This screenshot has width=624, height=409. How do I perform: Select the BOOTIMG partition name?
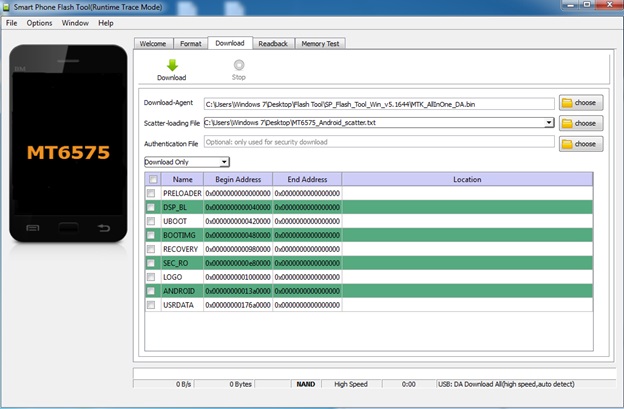[179, 235]
